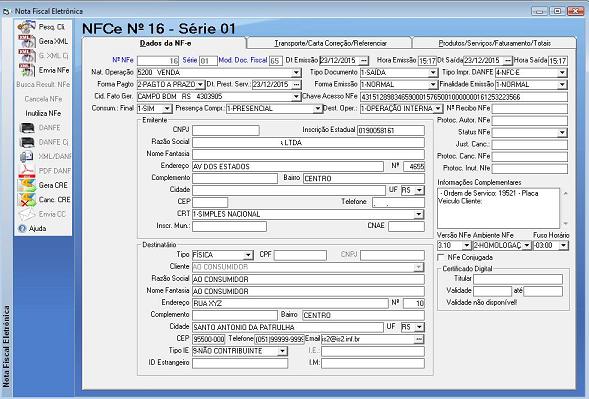Screen dimensions: 589x399
Task: Click Destinatário CPF field
Action: pos(300,255)
